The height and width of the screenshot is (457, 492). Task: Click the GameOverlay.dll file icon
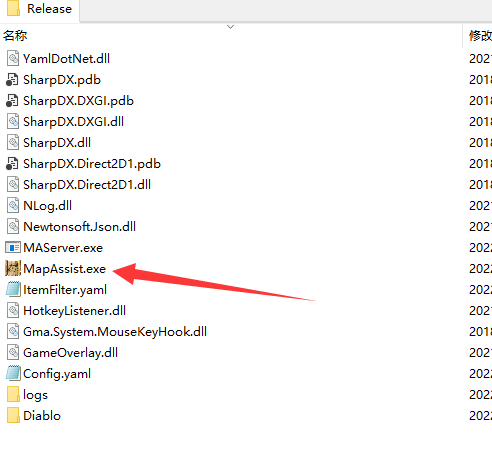[13, 353]
